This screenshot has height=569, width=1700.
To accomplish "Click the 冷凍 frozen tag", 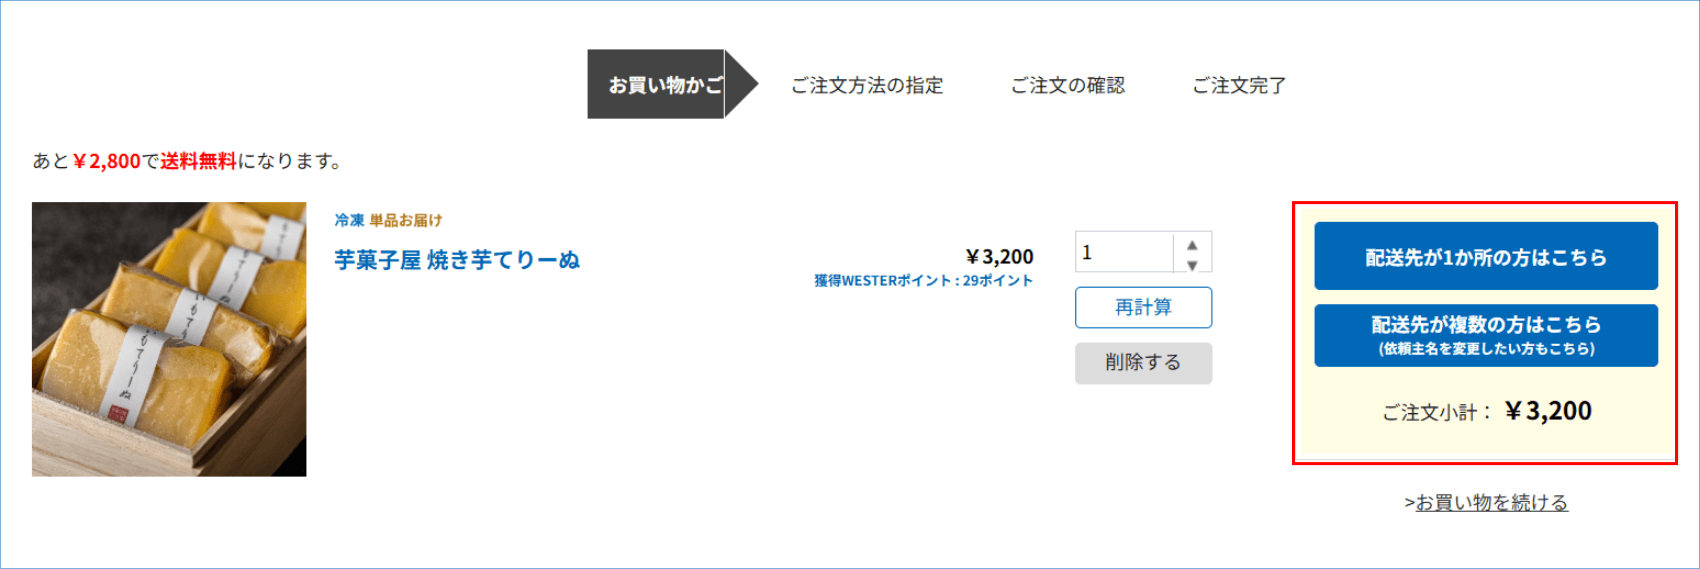I will point(349,220).
